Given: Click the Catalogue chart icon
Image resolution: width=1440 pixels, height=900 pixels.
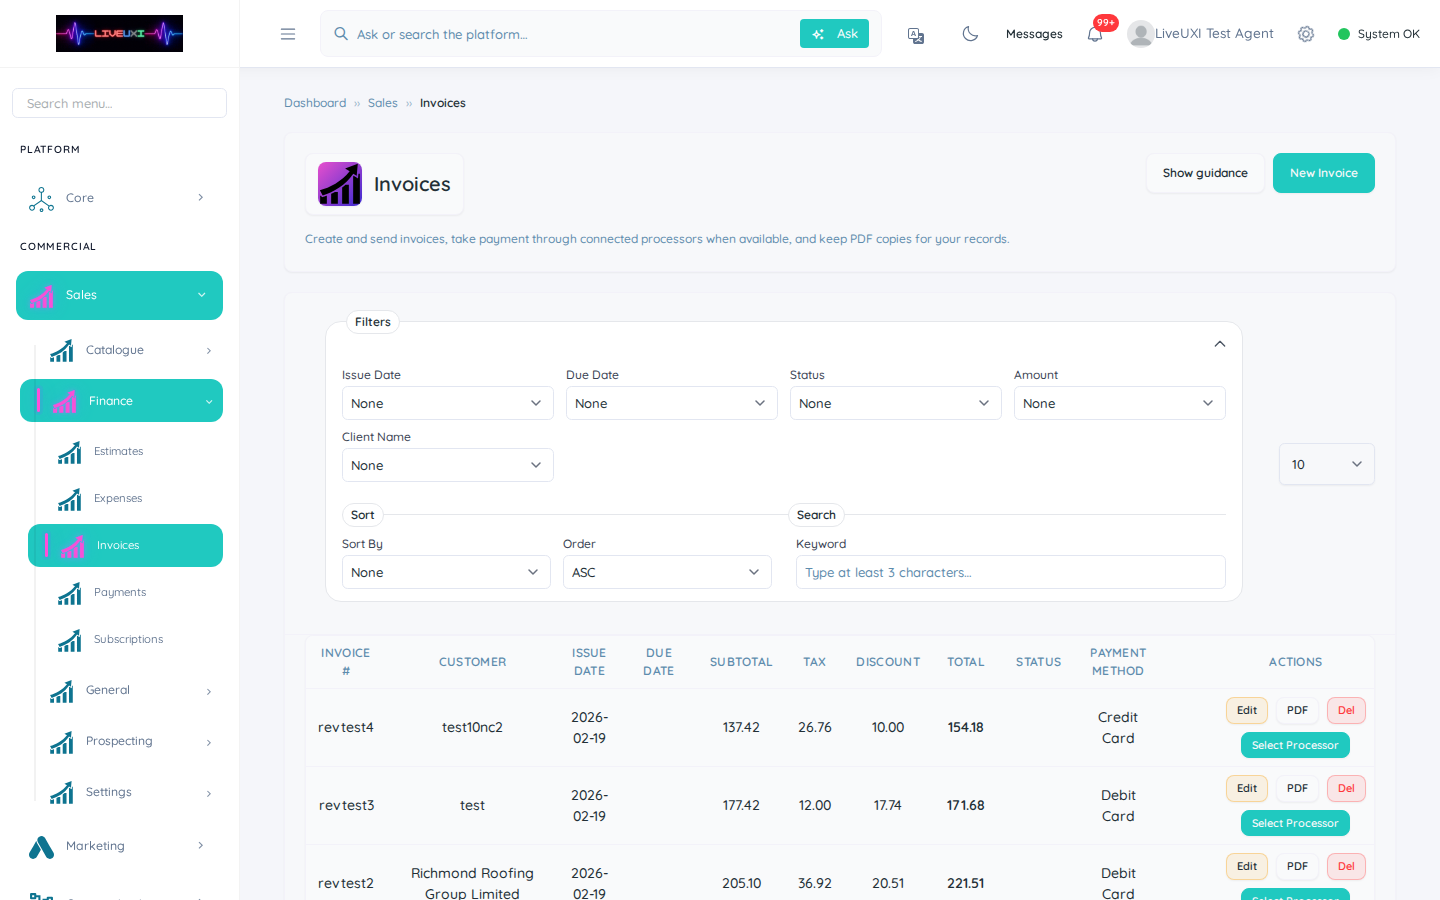Looking at the screenshot, I should pyautogui.click(x=62, y=350).
